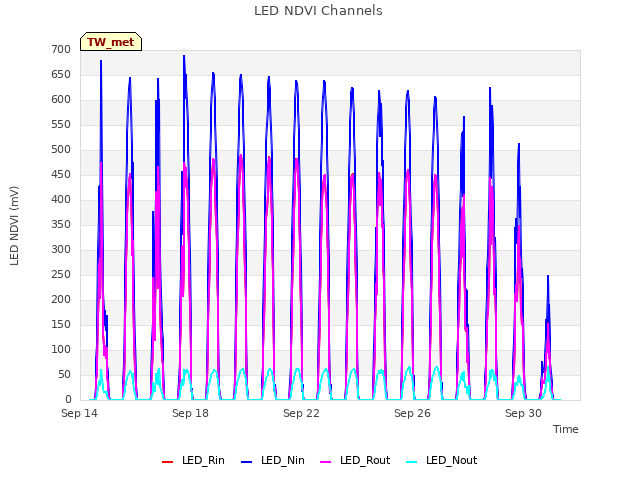Click the magenta LED_Rout legend swatch
Image resolution: width=640 pixels, height=480 pixels.
pos(326,462)
